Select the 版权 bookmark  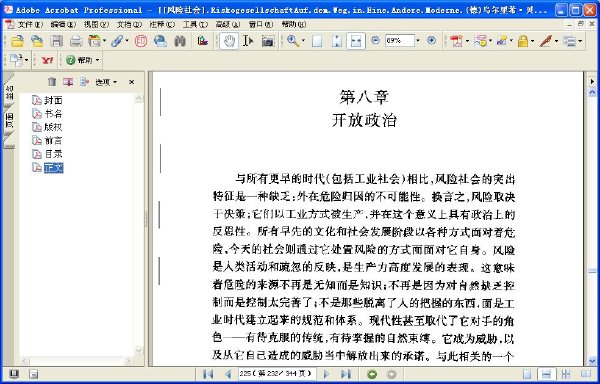[x=53, y=127]
